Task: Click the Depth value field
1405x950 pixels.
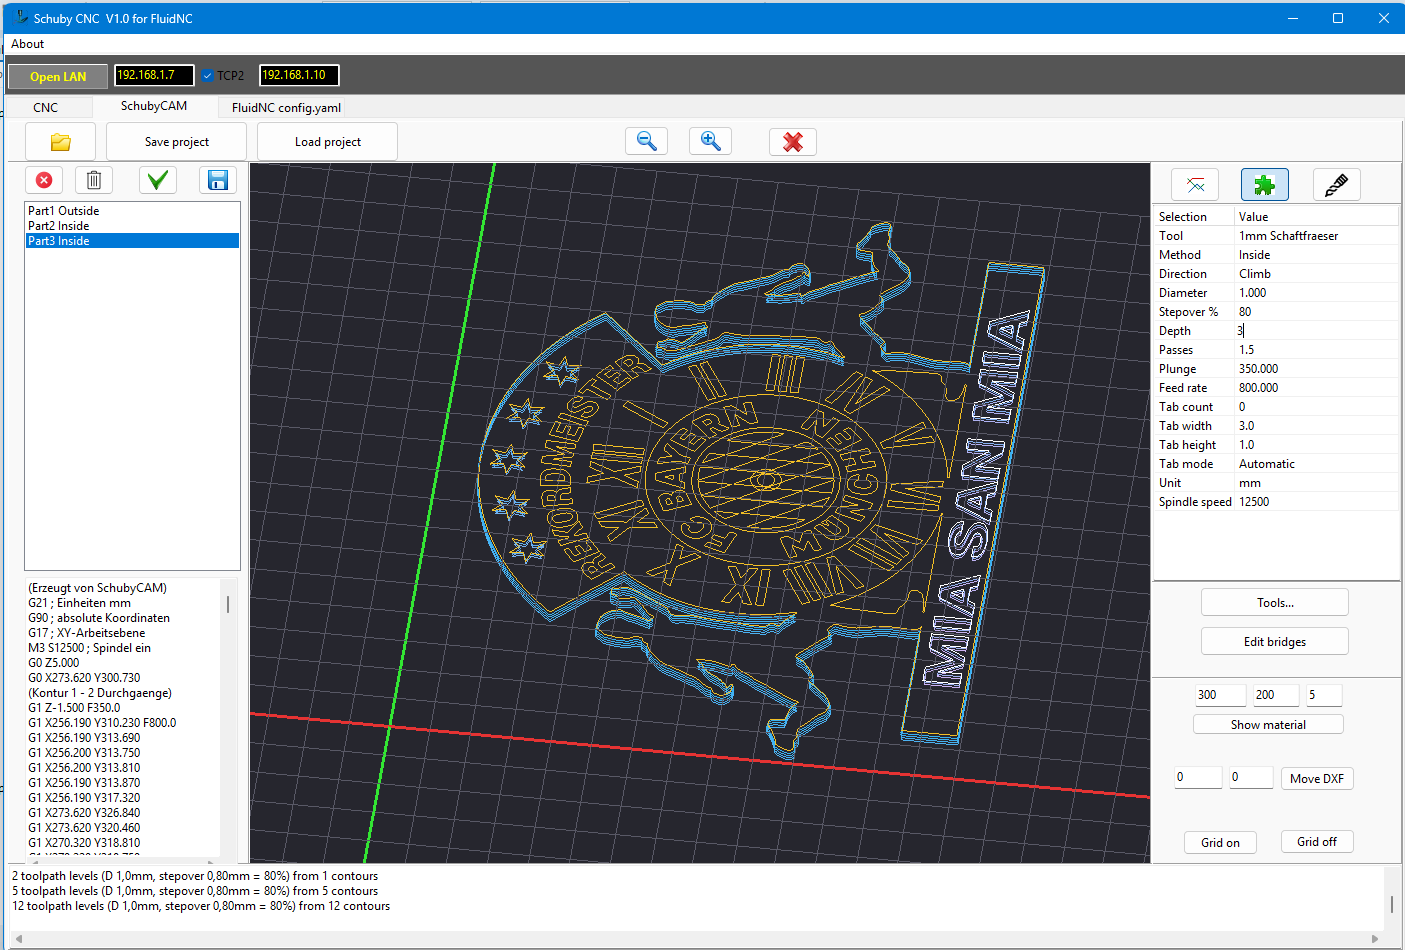Action: [1316, 331]
